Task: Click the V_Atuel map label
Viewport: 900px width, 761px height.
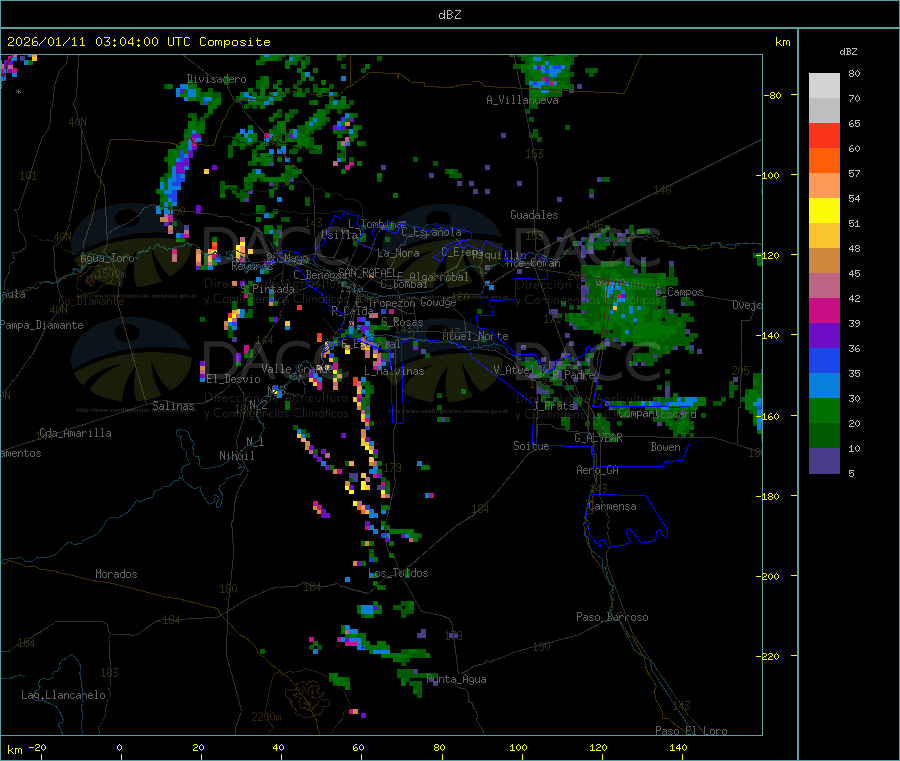Action: point(514,370)
